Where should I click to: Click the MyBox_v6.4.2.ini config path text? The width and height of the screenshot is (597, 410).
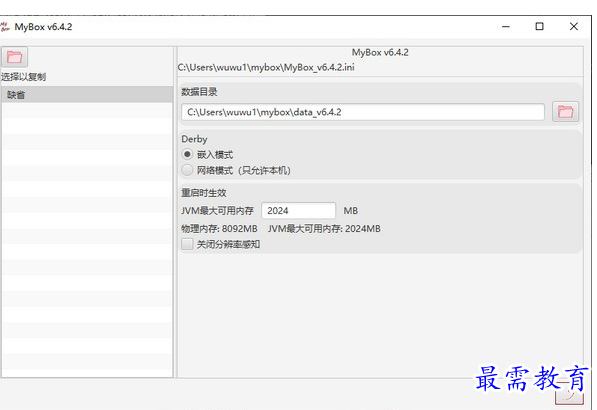click(266, 67)
